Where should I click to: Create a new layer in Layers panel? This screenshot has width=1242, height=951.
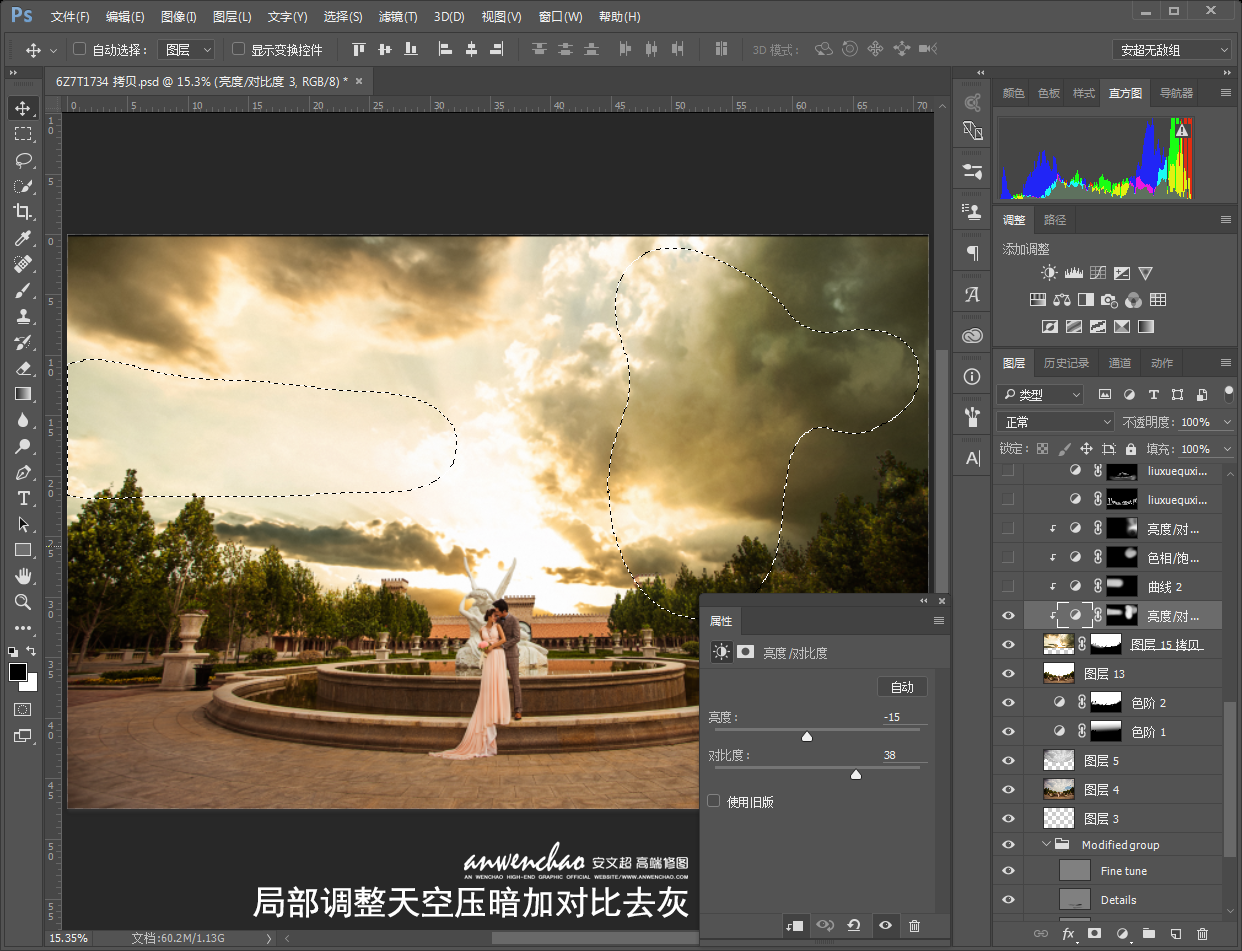[1176, 933]
